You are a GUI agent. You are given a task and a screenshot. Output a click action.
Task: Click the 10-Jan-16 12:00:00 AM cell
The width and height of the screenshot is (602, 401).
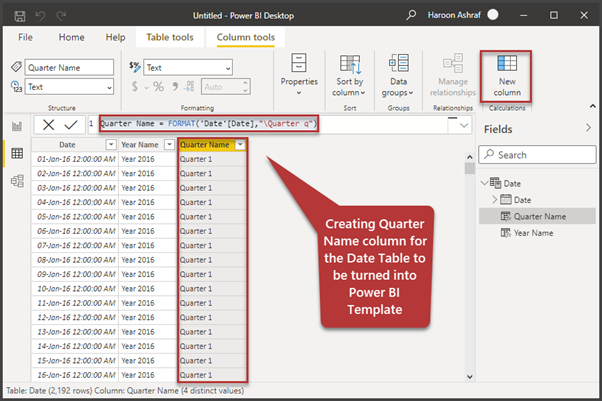[x=74, y=288]
